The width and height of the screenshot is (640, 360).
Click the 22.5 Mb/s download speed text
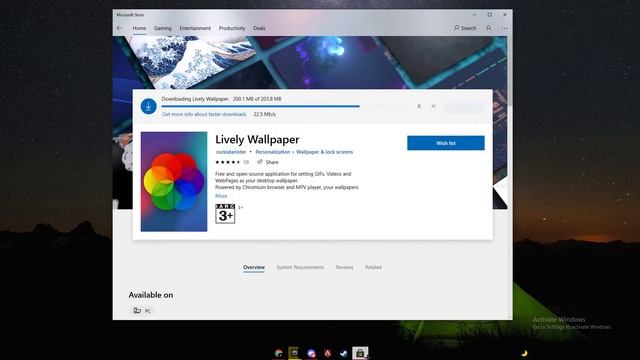point(264,114)
